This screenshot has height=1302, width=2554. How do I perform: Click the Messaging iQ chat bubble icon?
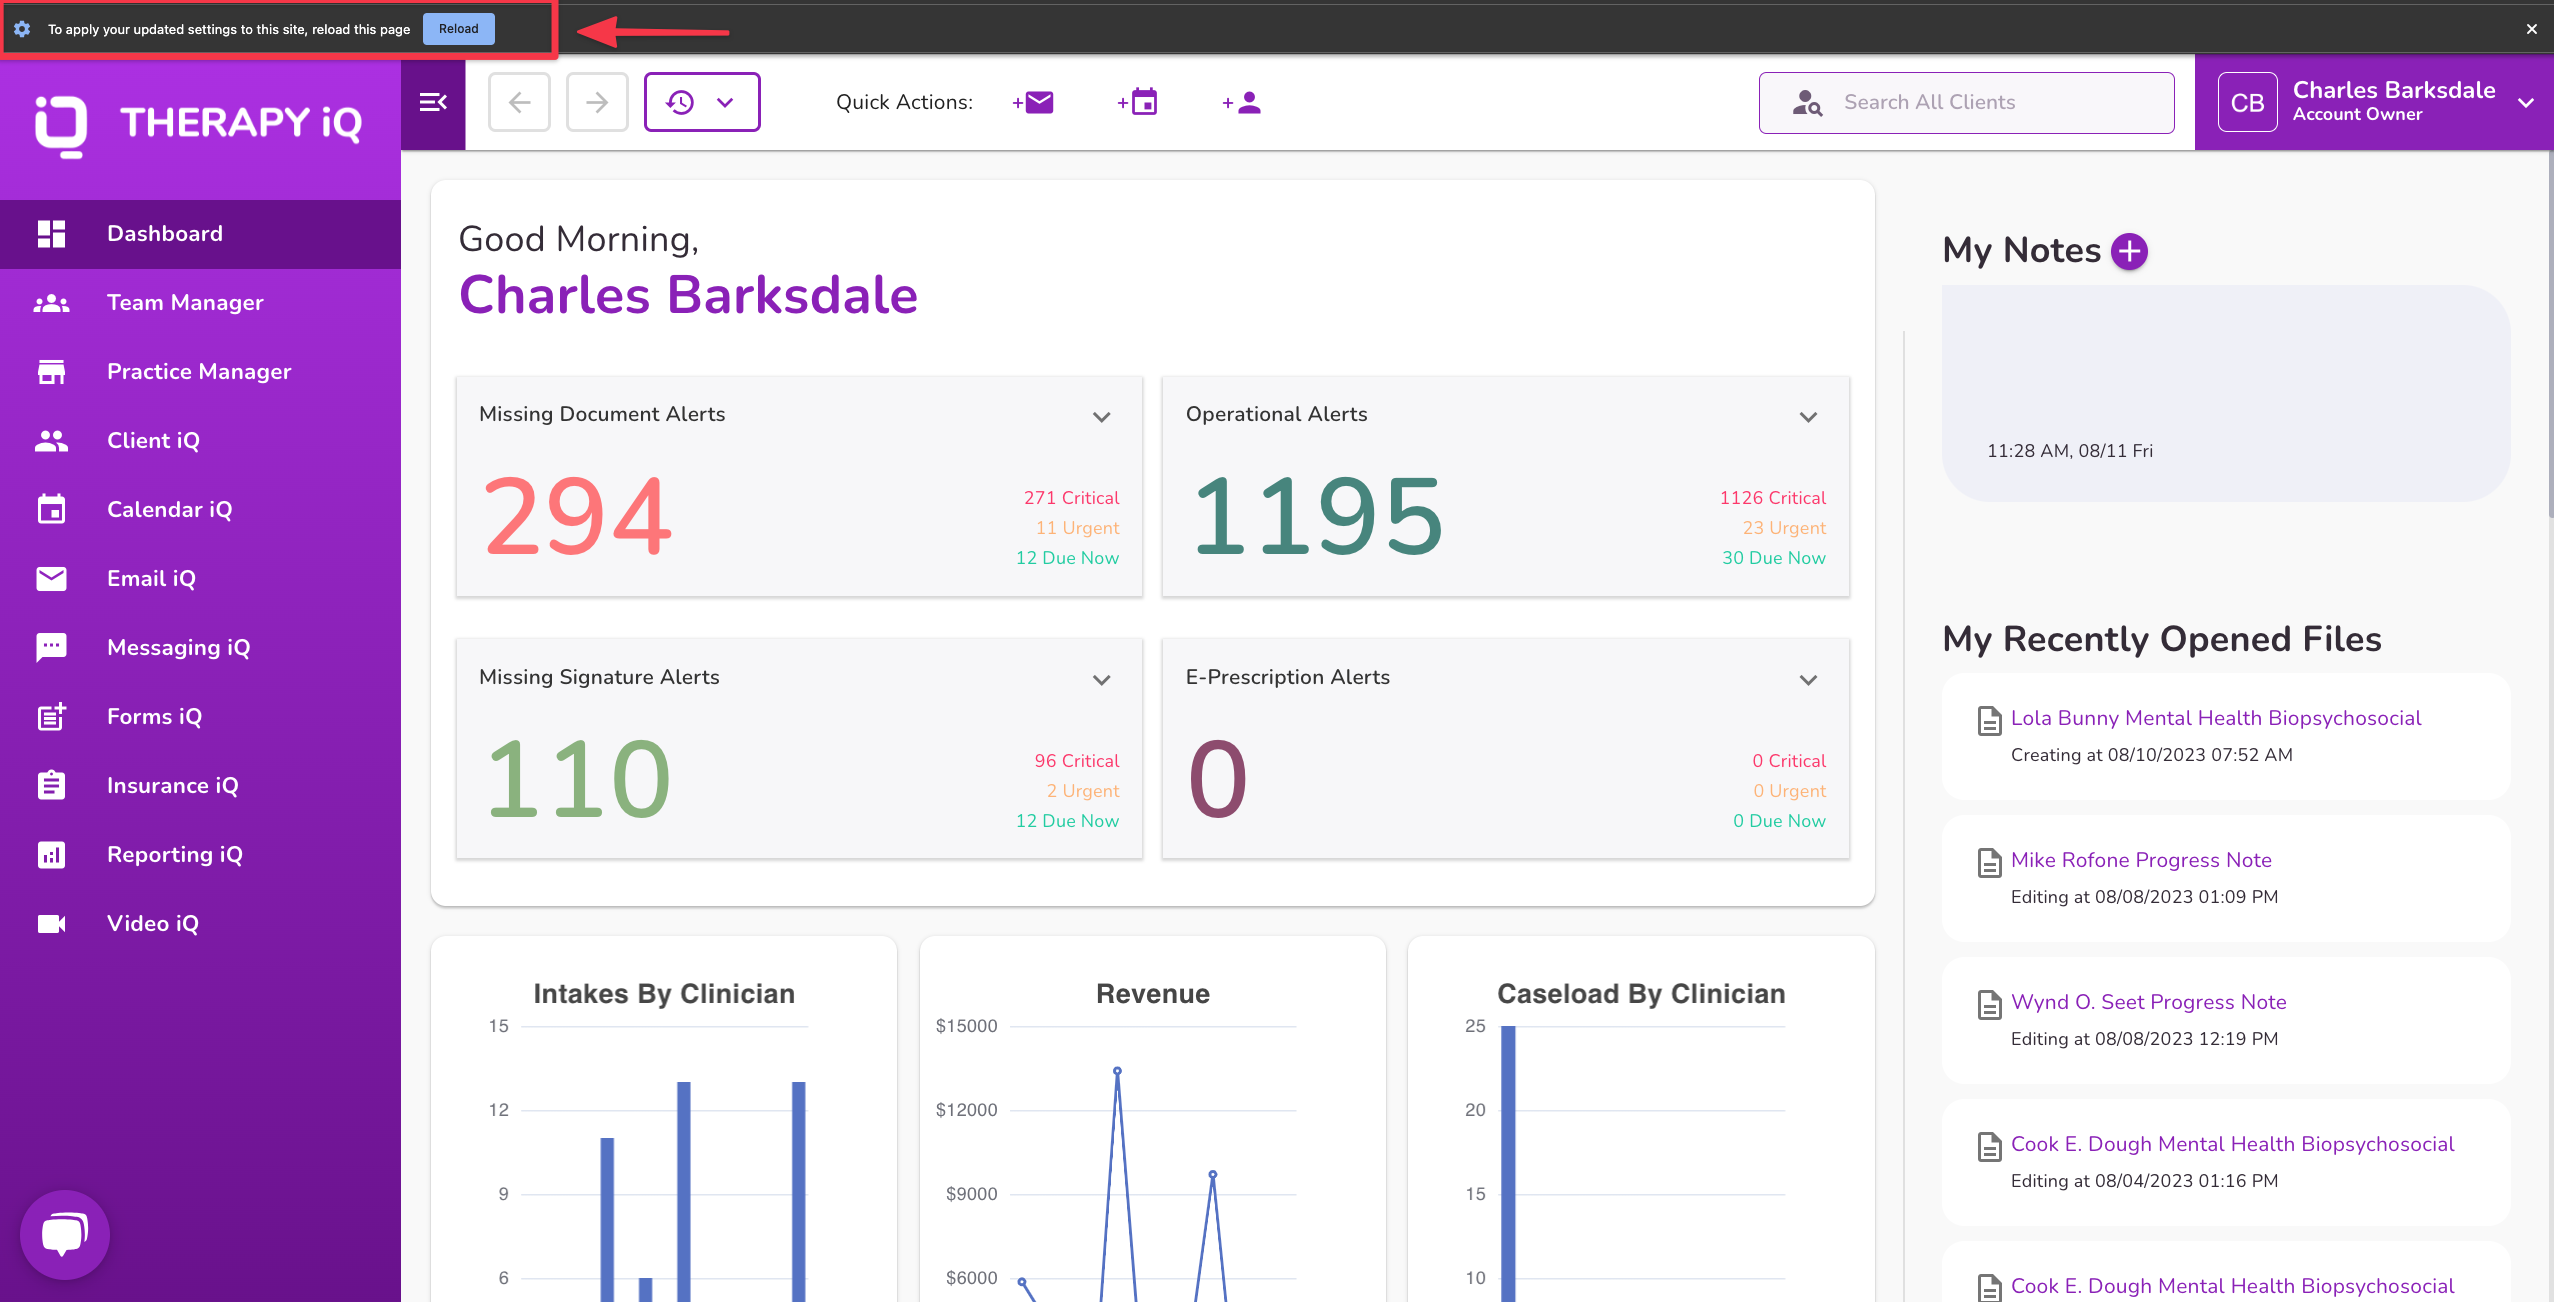coord(51,648)
